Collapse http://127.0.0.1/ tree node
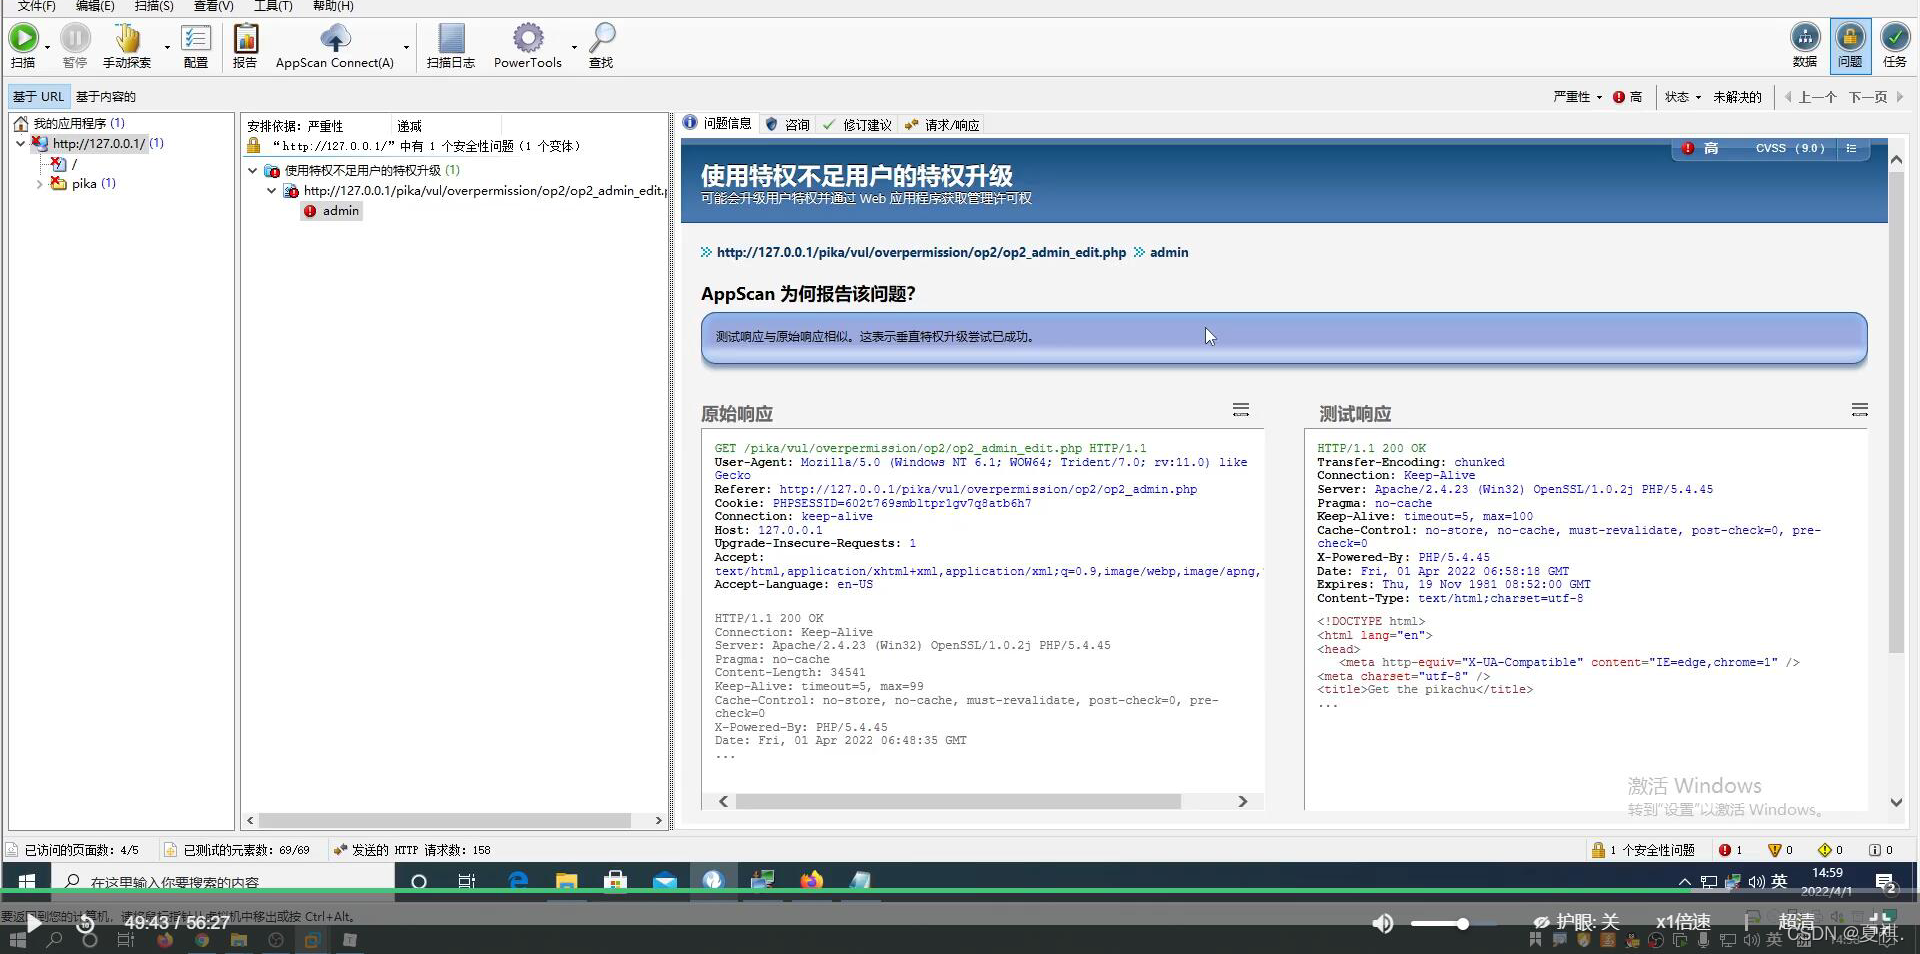 [20, 144]
